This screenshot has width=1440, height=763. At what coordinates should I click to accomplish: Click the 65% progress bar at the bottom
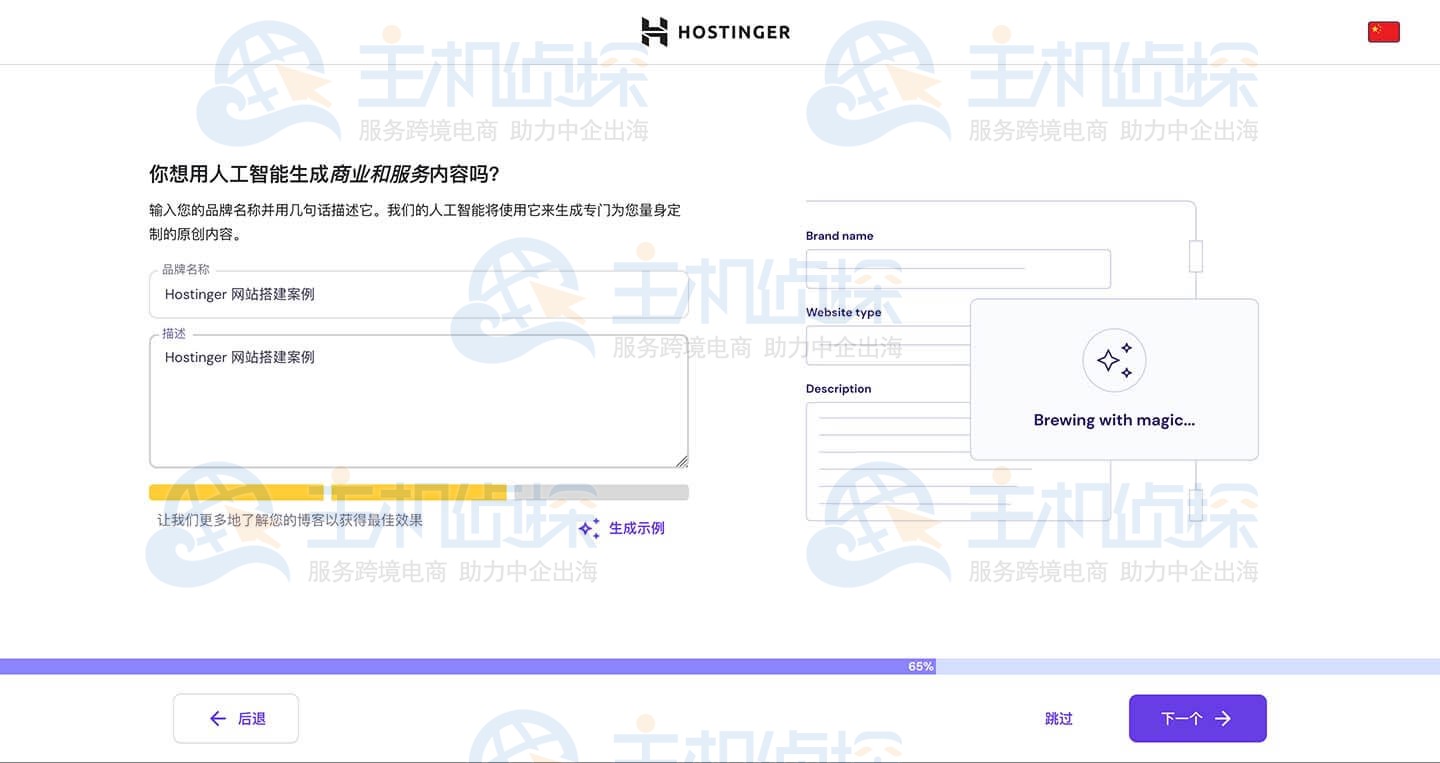(x=919, y=666)
